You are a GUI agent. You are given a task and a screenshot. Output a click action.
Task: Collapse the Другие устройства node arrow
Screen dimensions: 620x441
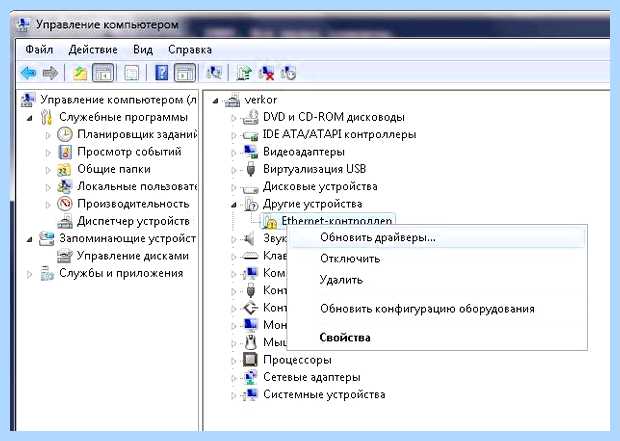pyautogui.click(x=234, y=205)
